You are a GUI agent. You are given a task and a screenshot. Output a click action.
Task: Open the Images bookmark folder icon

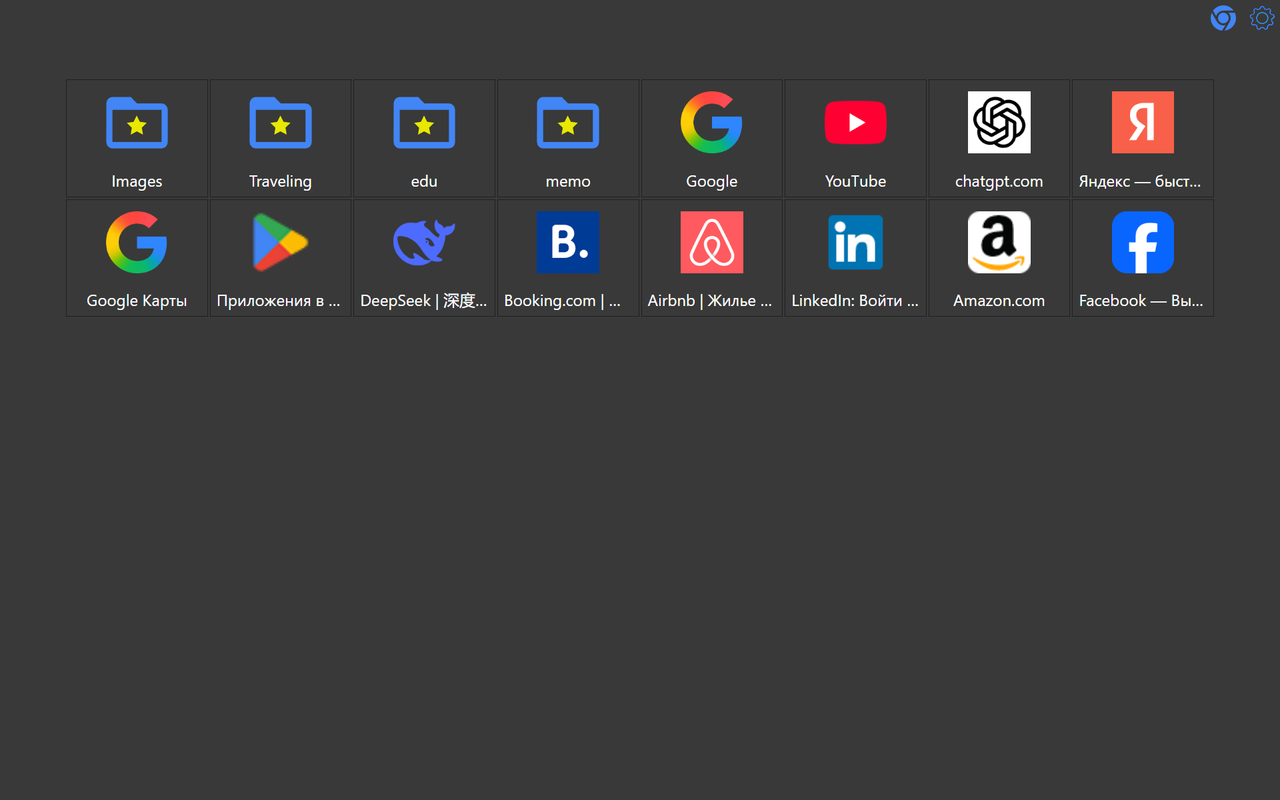coord(137,122)
